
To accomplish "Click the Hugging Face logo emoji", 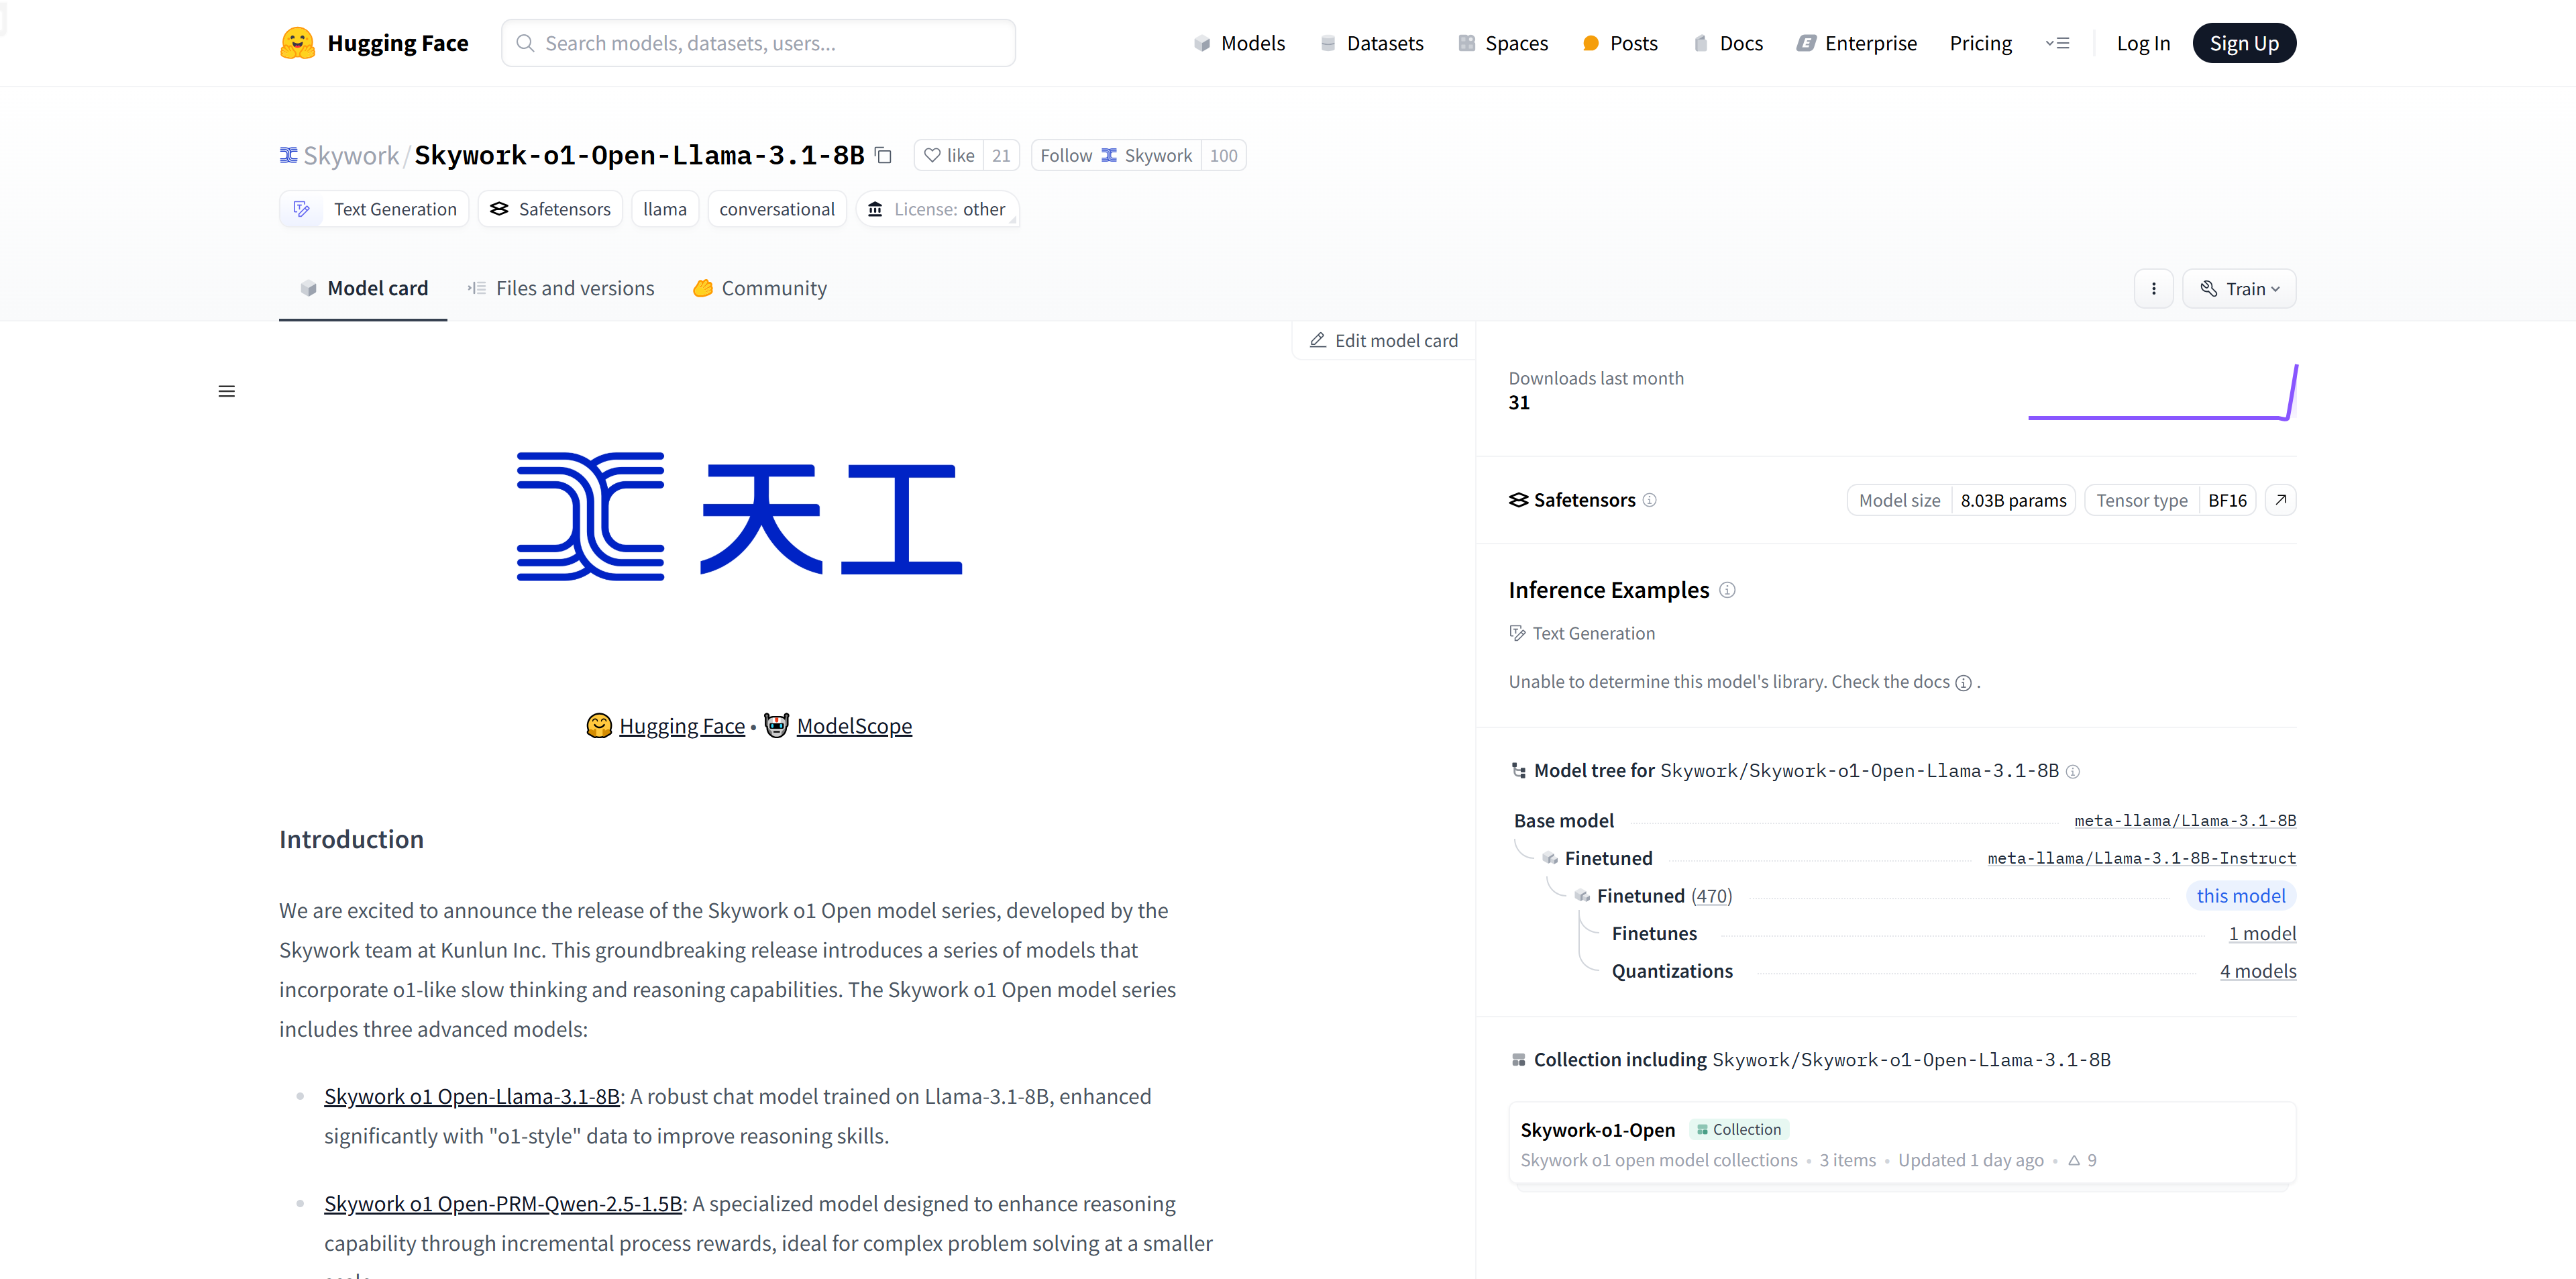I will 297,43.
